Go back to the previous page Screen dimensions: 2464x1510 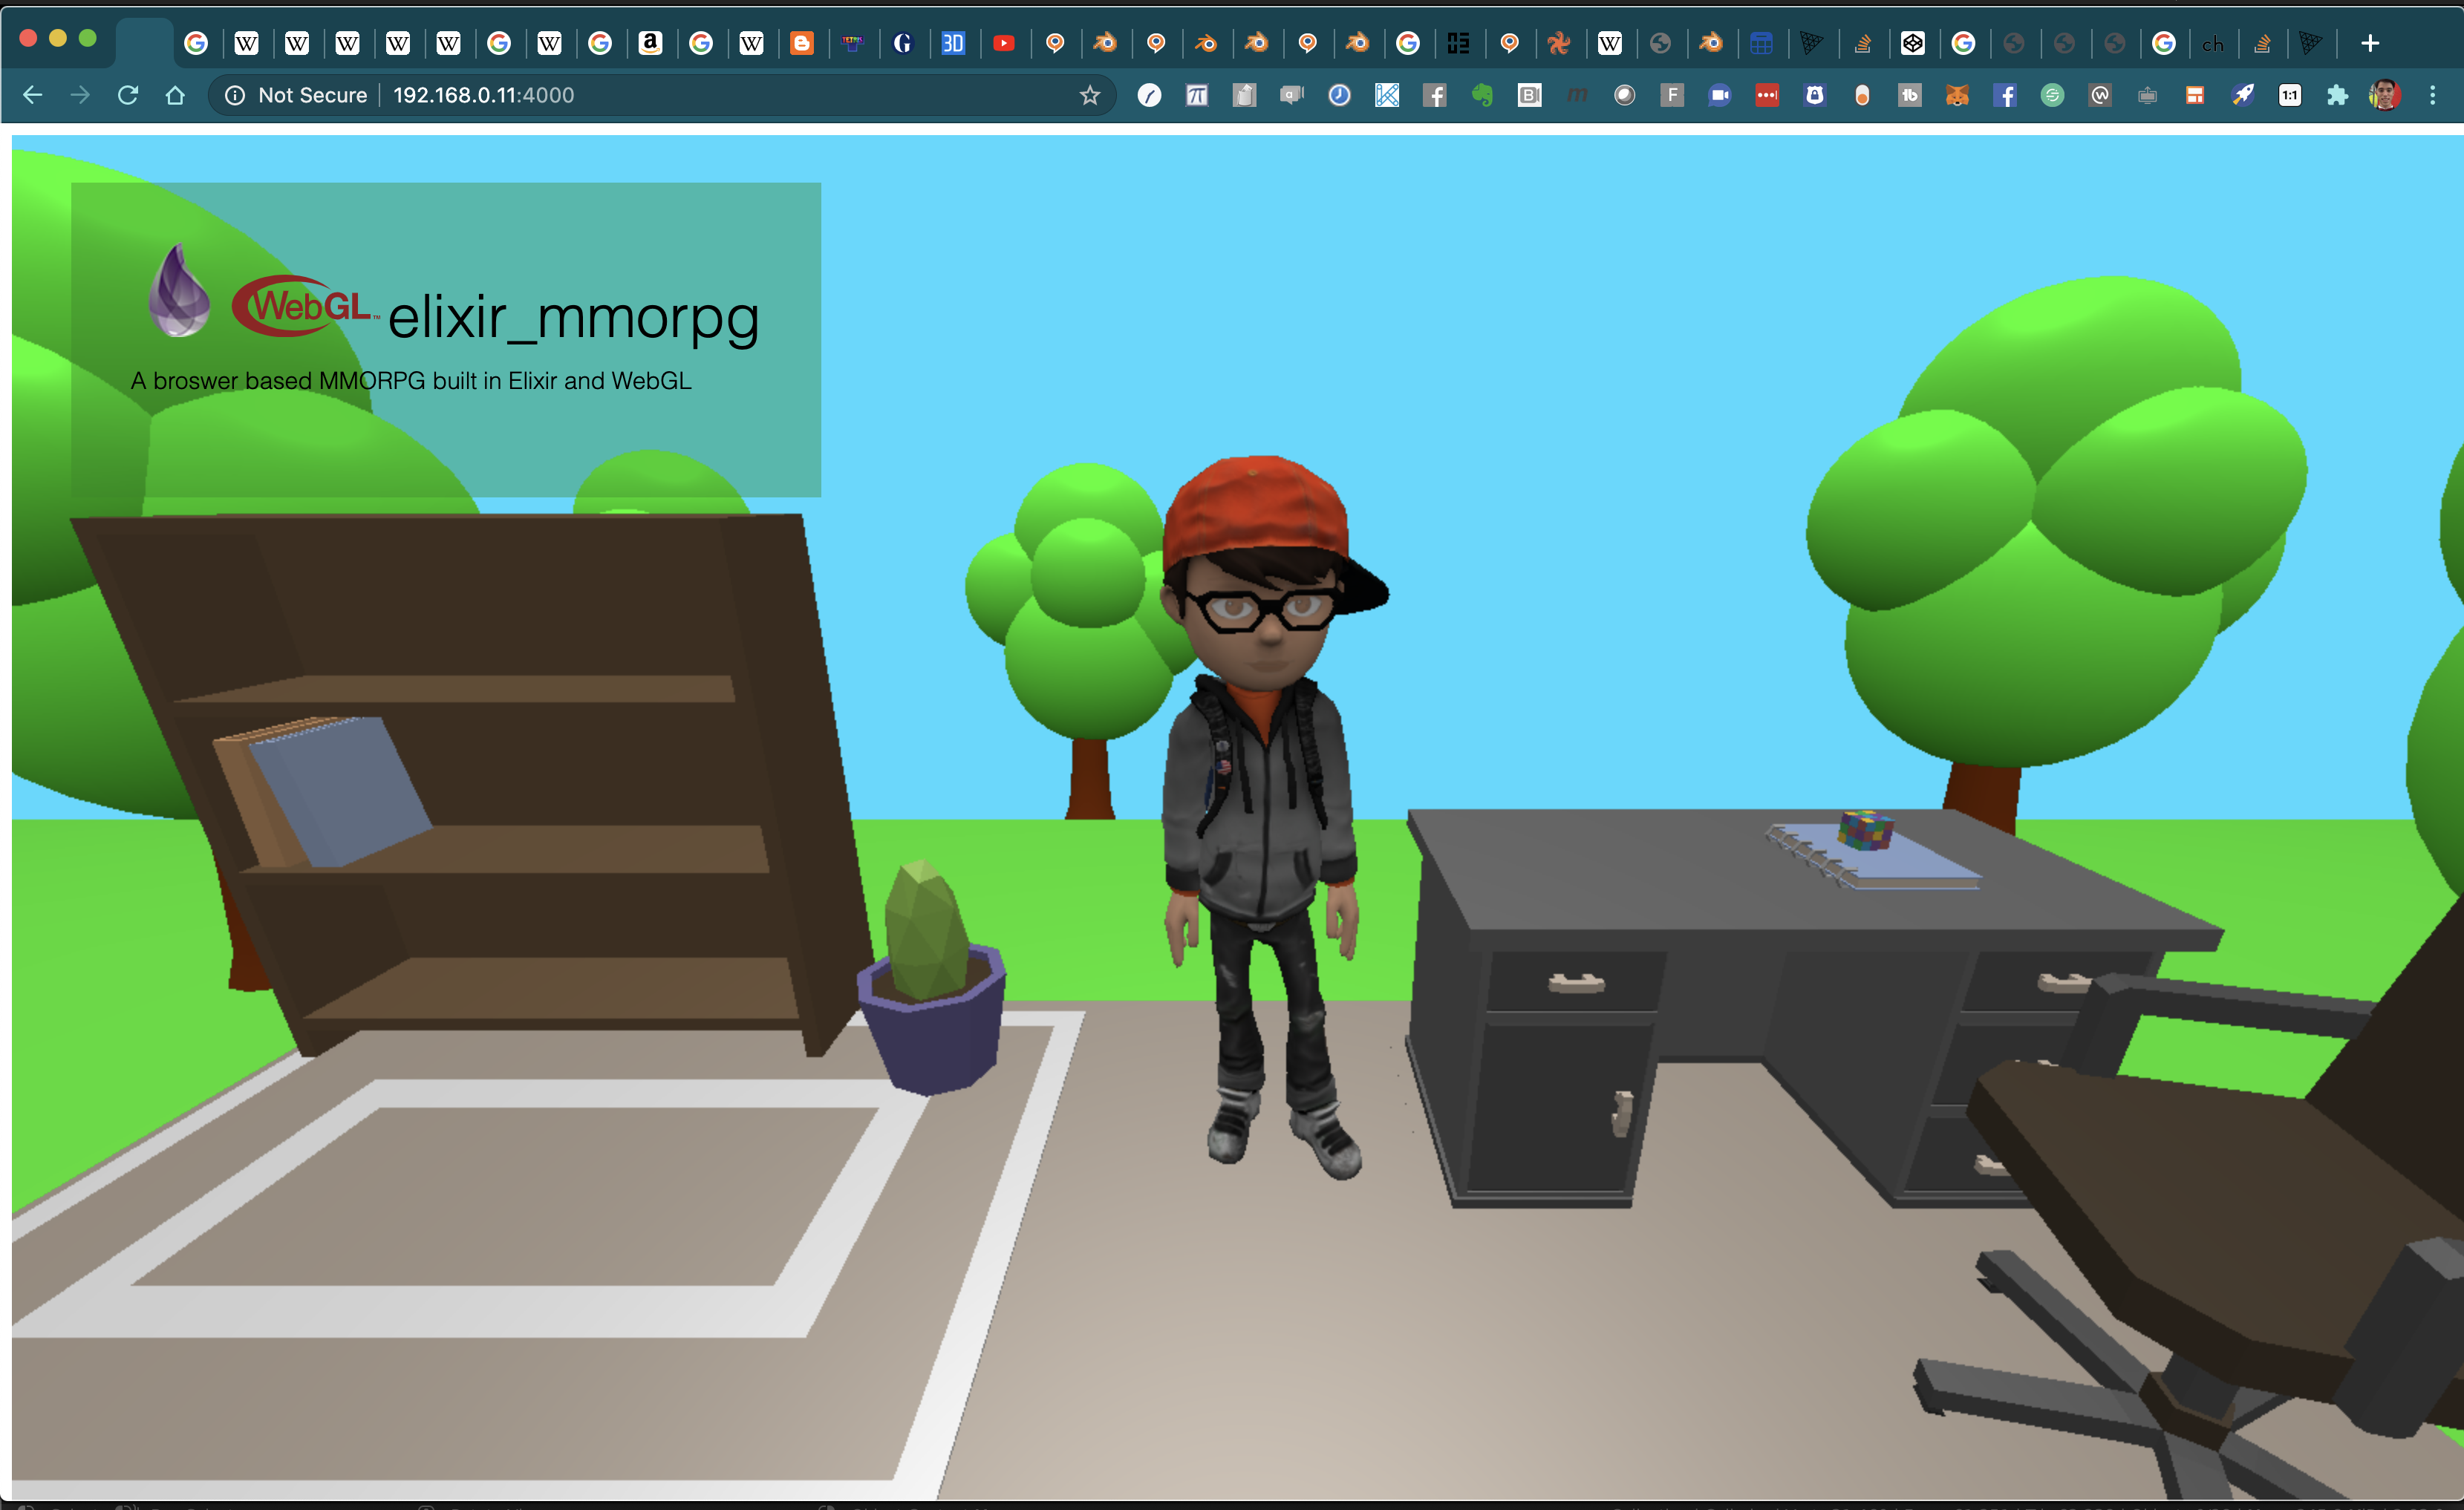click(32, 95)
